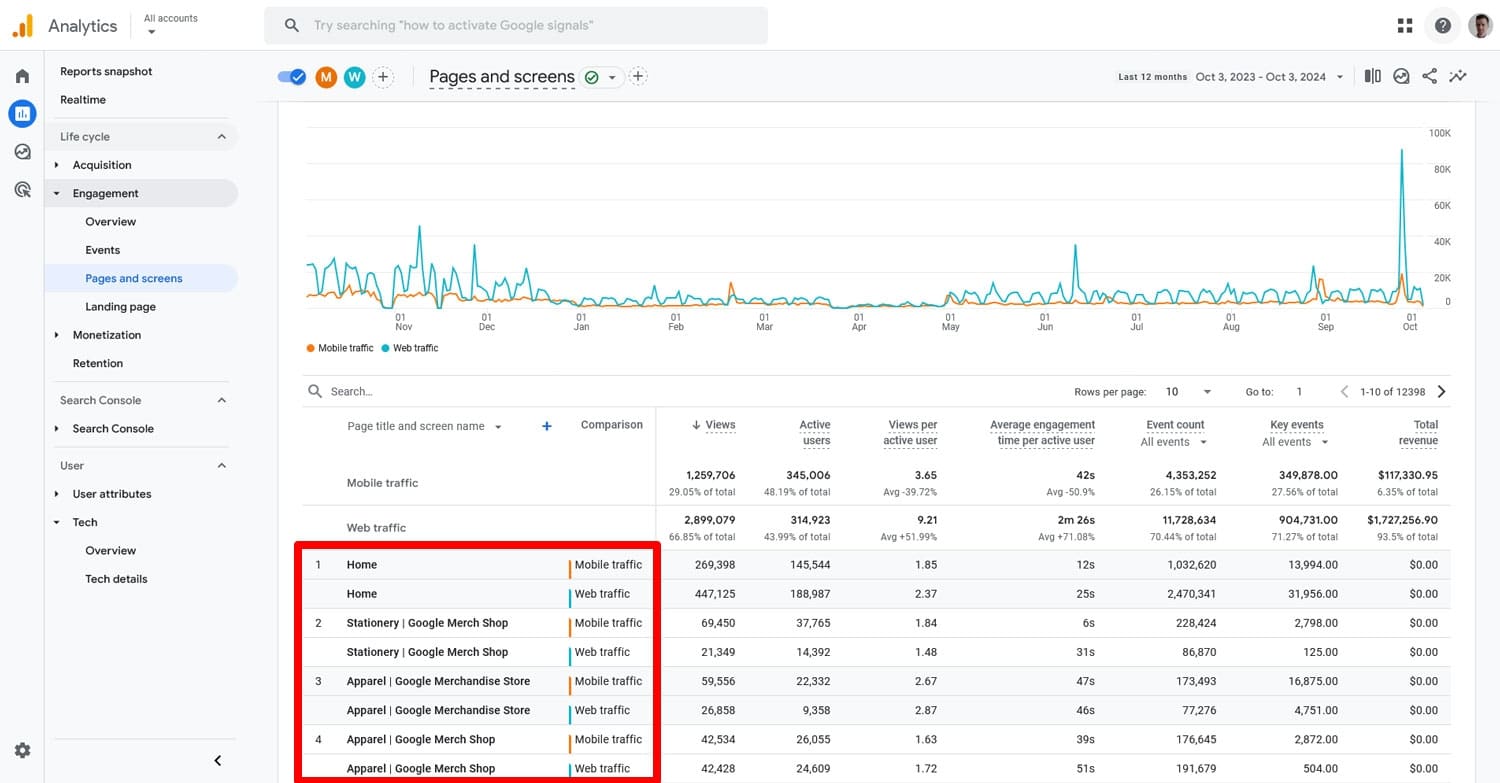The width and height of the screenshot is (1500, 783).
Task: Open the Google apps launcher grid
Action: pos(1405,25)
